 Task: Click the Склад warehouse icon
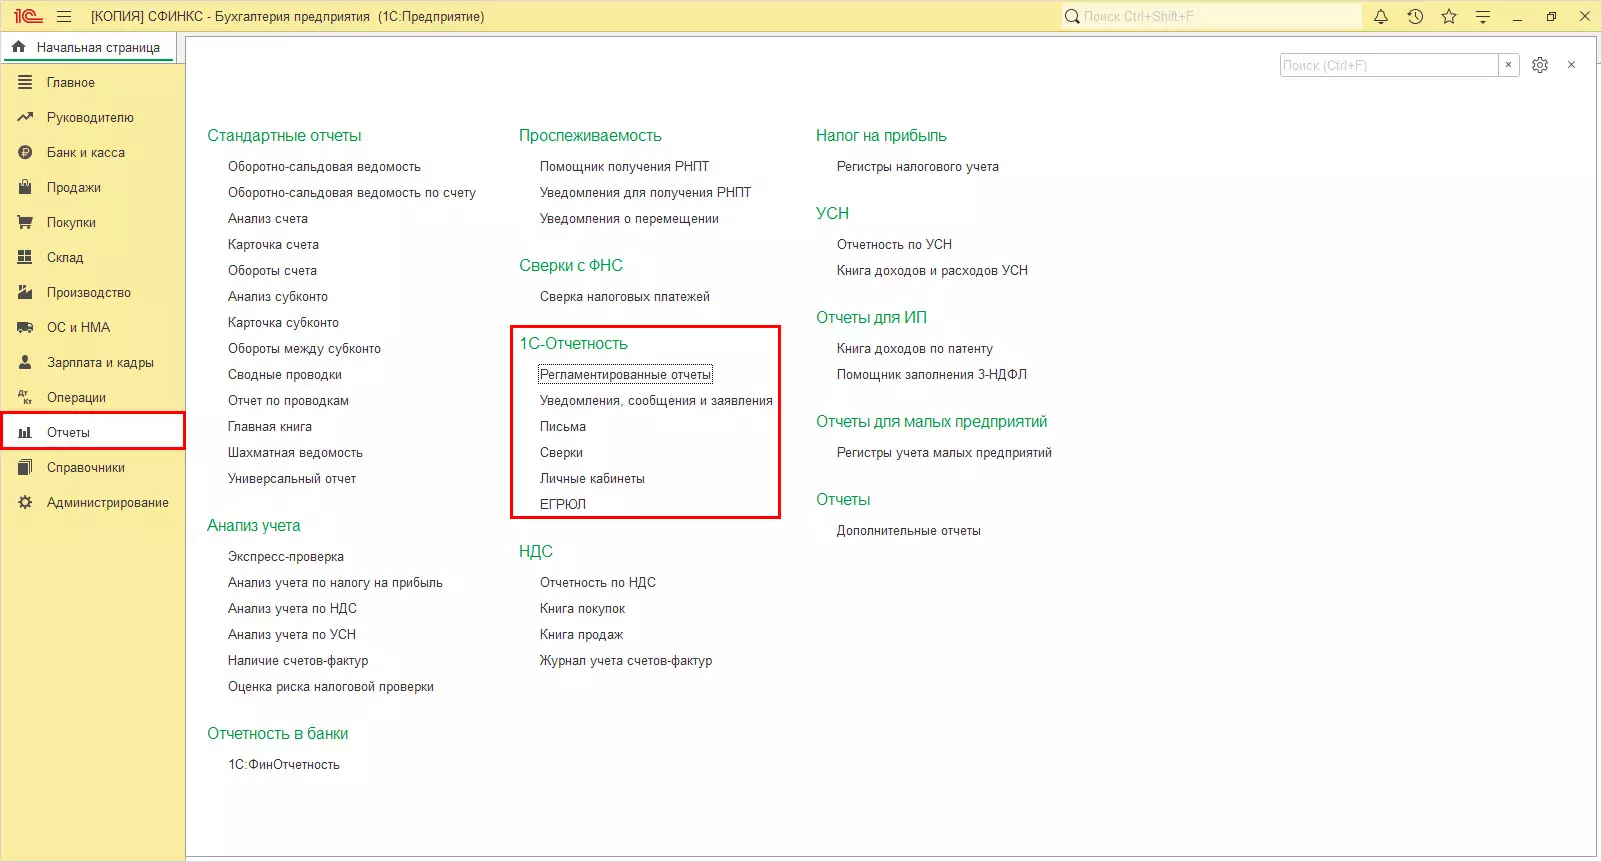click(x=25, y=258)
